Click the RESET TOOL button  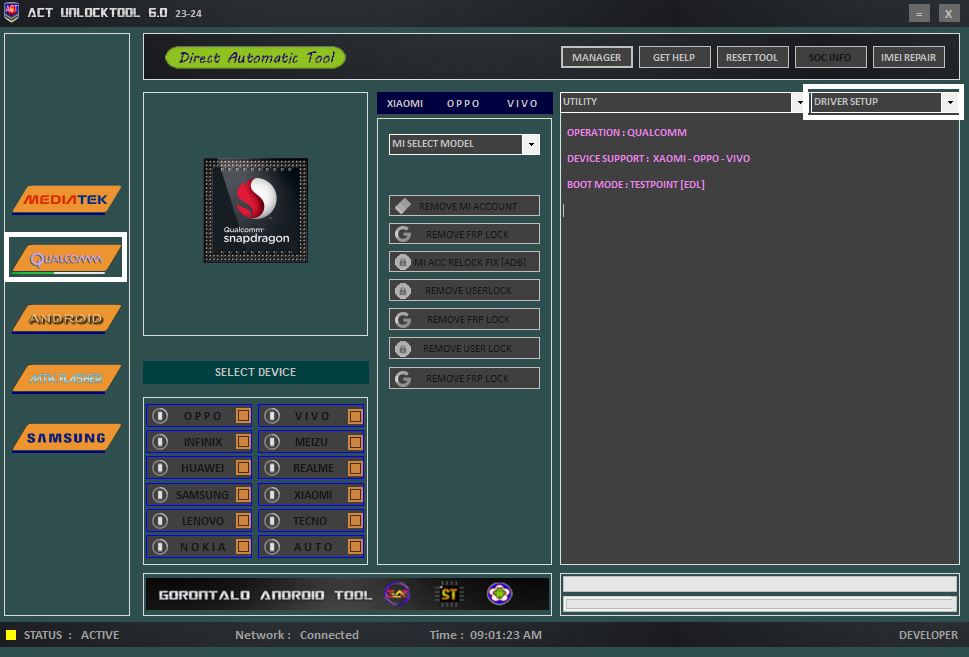752,57
